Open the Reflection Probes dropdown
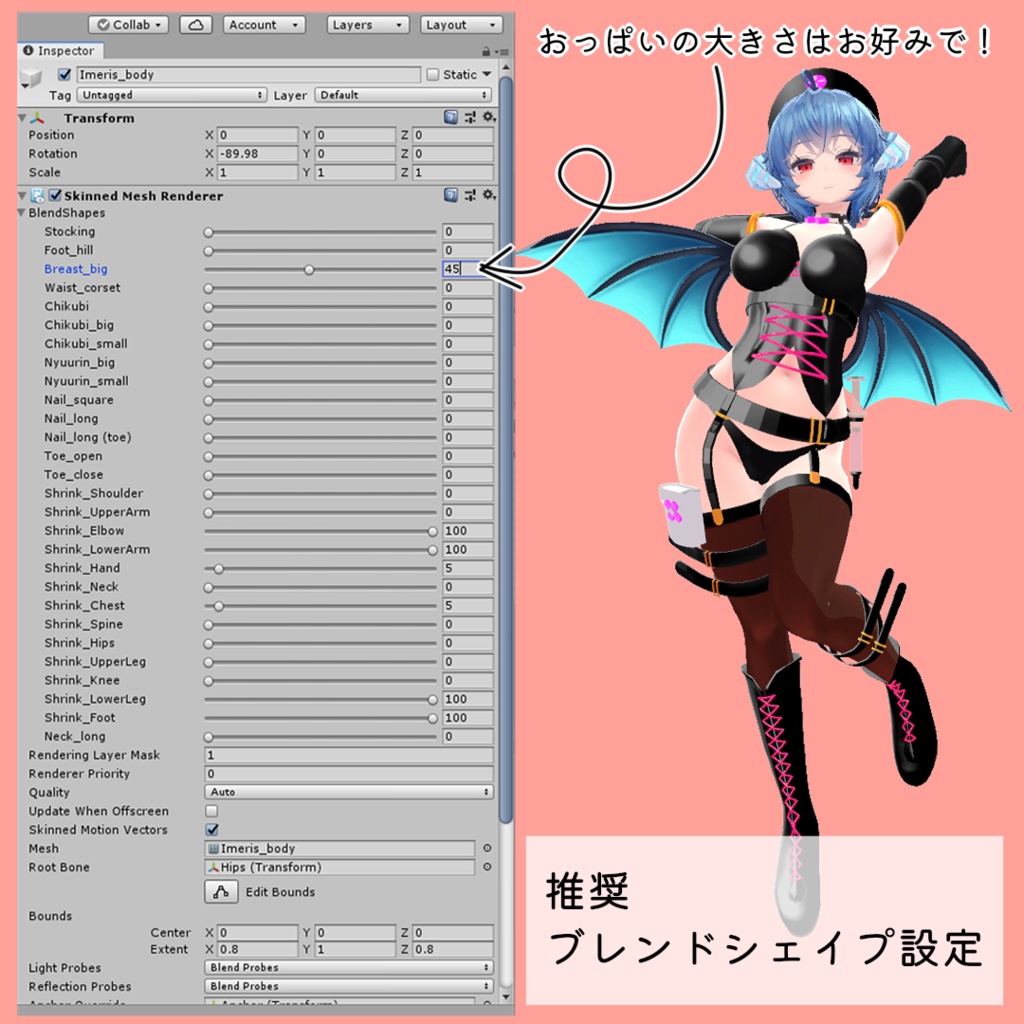This screenshot has width=1024, height=1024. click(x=349, y=986)
